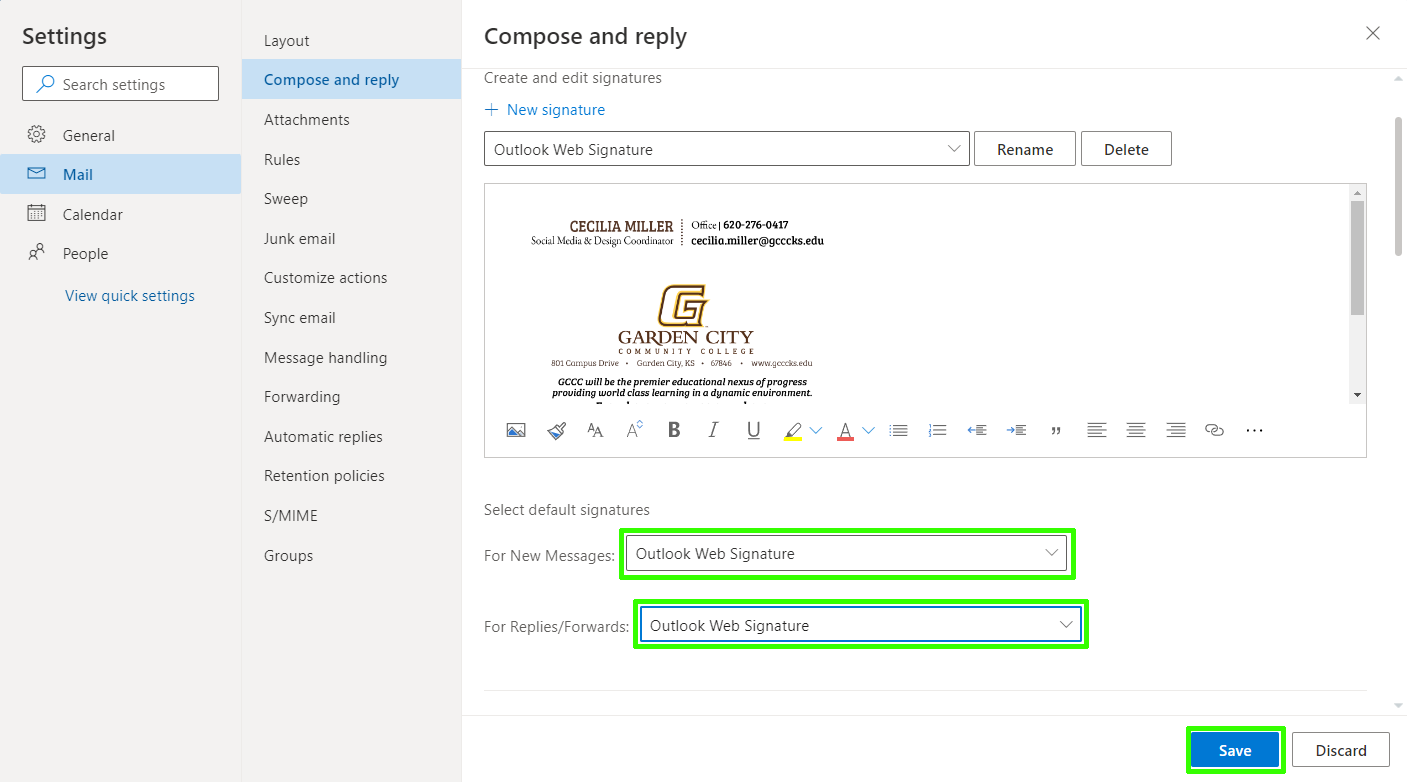Align signature text right
The image size is (1407, 782).
[1176, 430]
